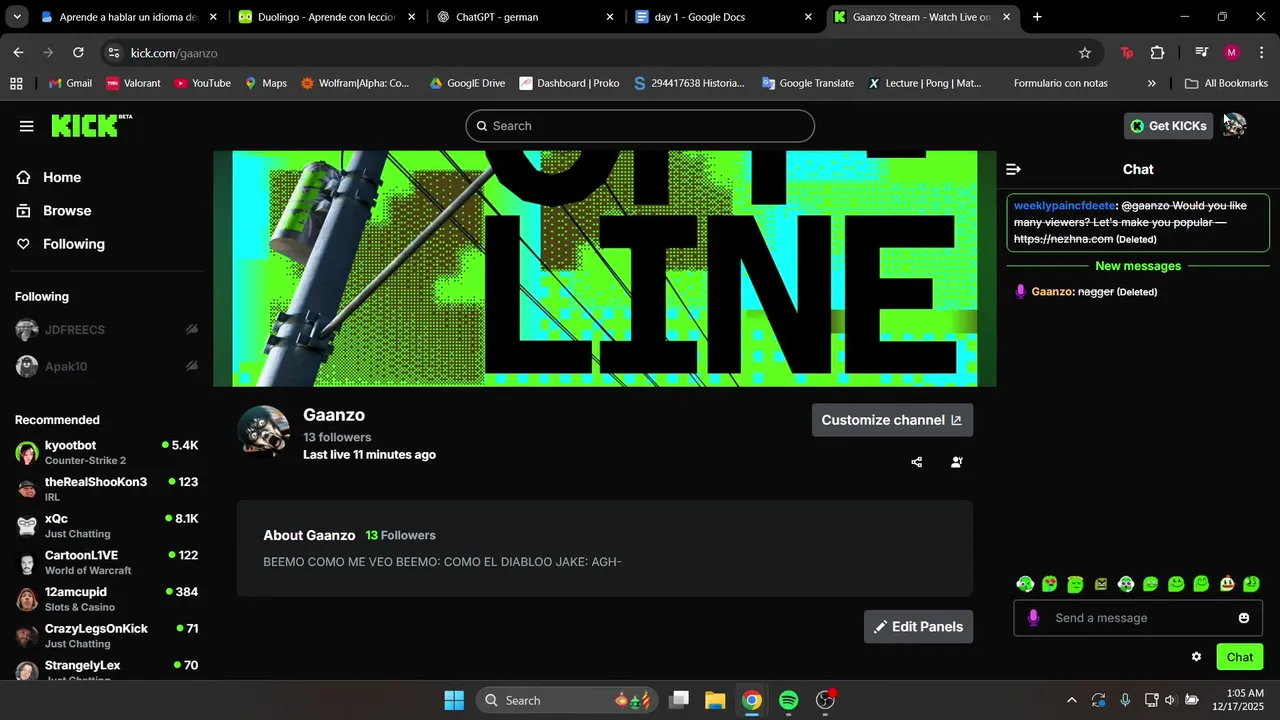Open a new Chrome tab
This screenshot has height=720, width=1280.
click(1037, 17)
